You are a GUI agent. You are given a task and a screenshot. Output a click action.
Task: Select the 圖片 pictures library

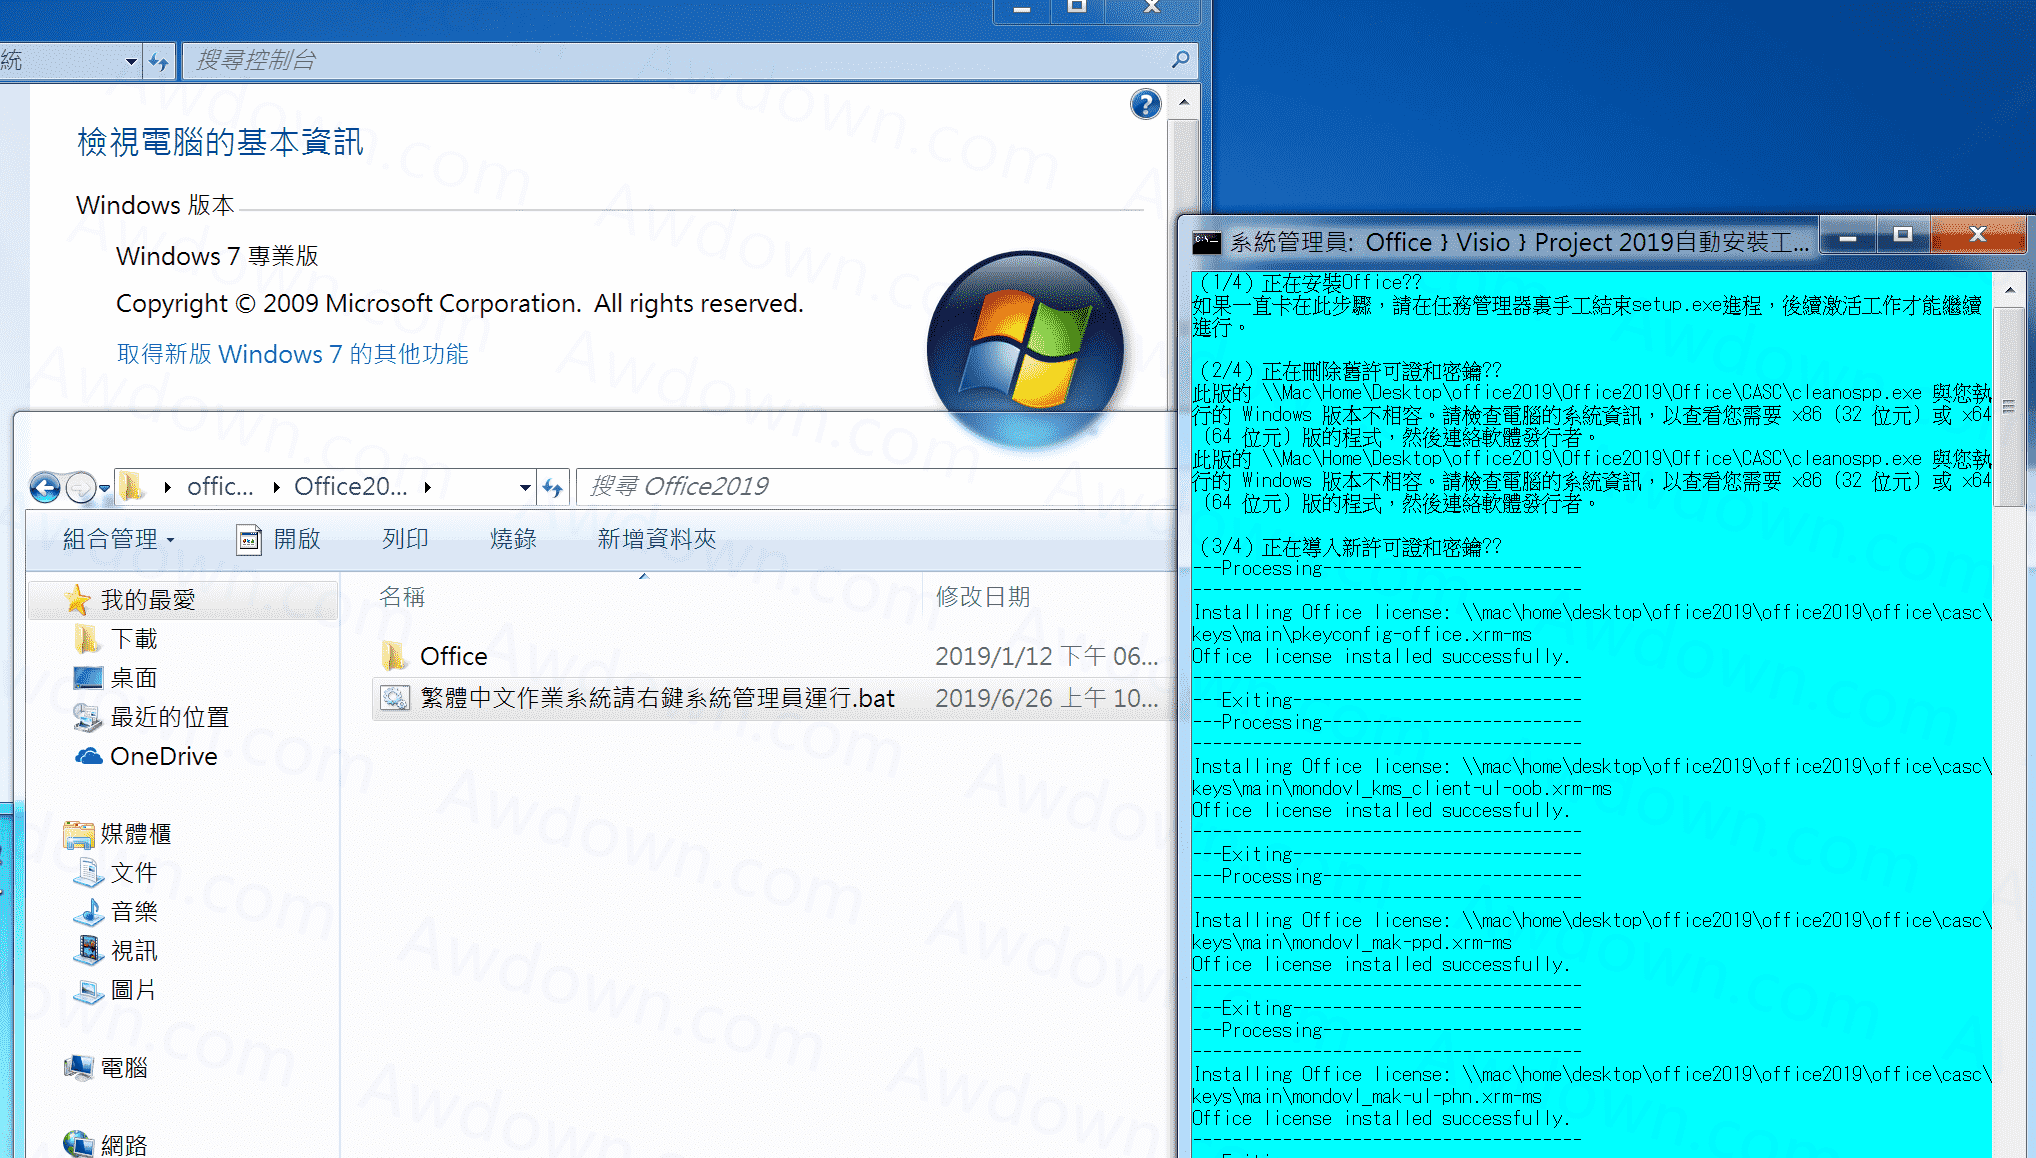133,990
